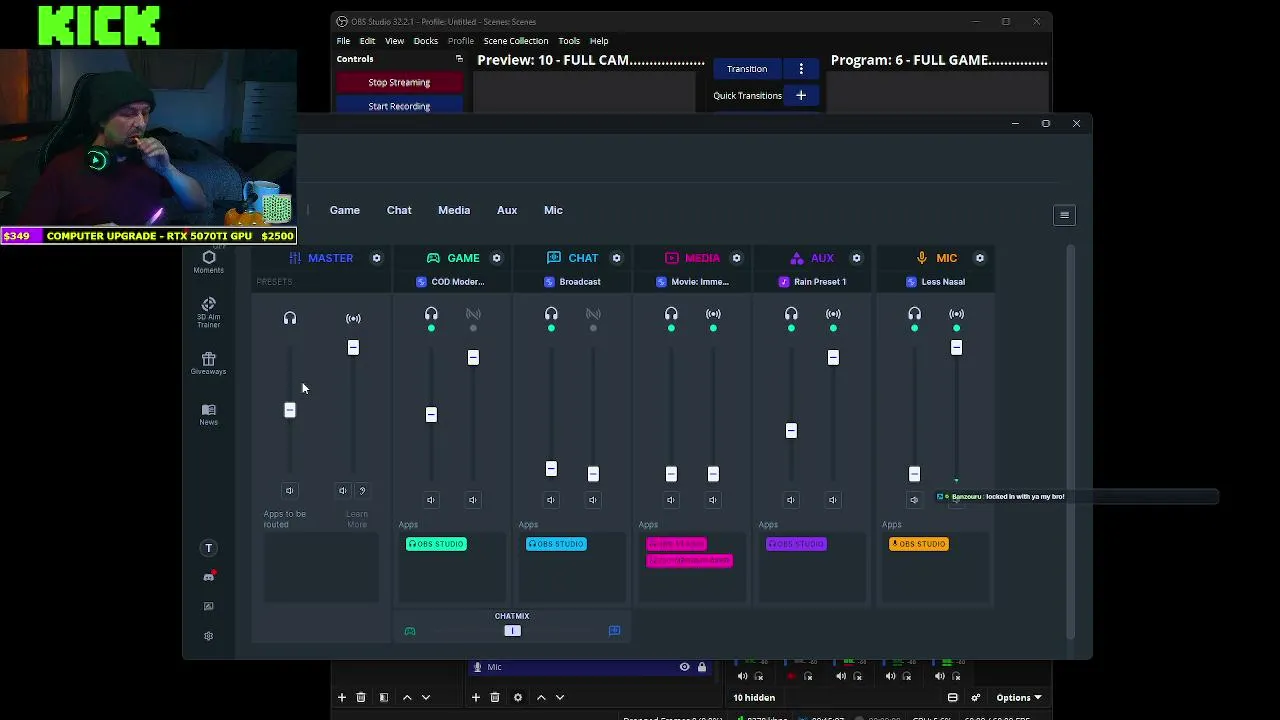Open Moments in the Sonar sidebar
Image resolution: width=1280 pixels, height=720 pixels.
208,262
